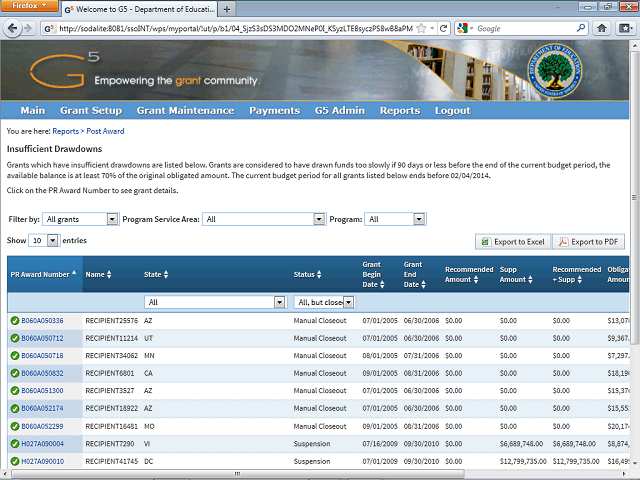Click the Export to Excel button
This screenshot has width=640, height=480.
pyautogui.click(x=513, y=242)
